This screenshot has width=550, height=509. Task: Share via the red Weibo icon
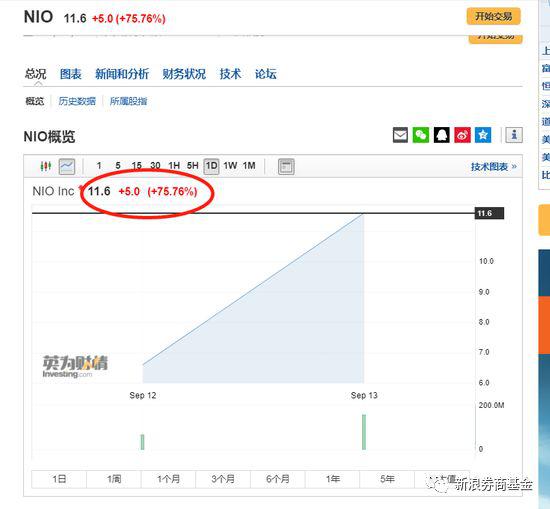click(462, 135)
